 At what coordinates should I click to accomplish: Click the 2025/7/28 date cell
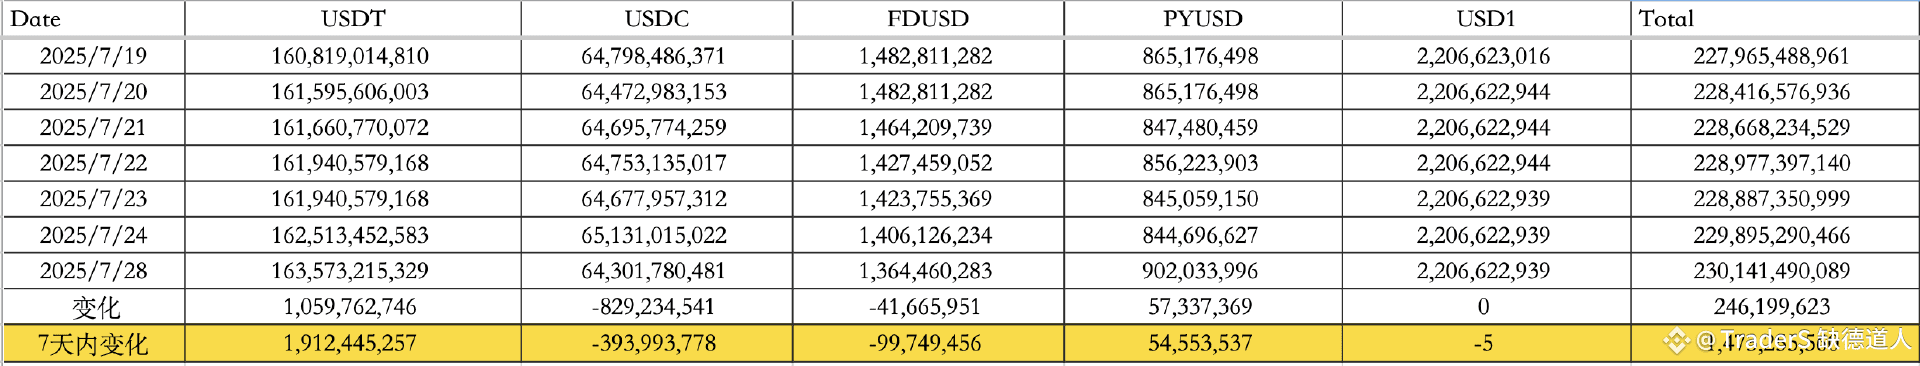click(93, 271)
